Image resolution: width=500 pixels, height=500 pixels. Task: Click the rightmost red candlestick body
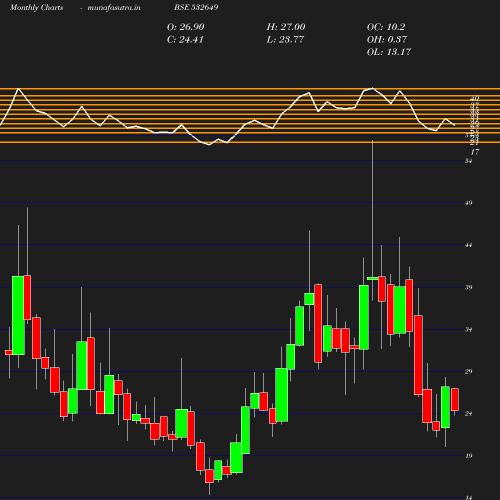[455, 399]
